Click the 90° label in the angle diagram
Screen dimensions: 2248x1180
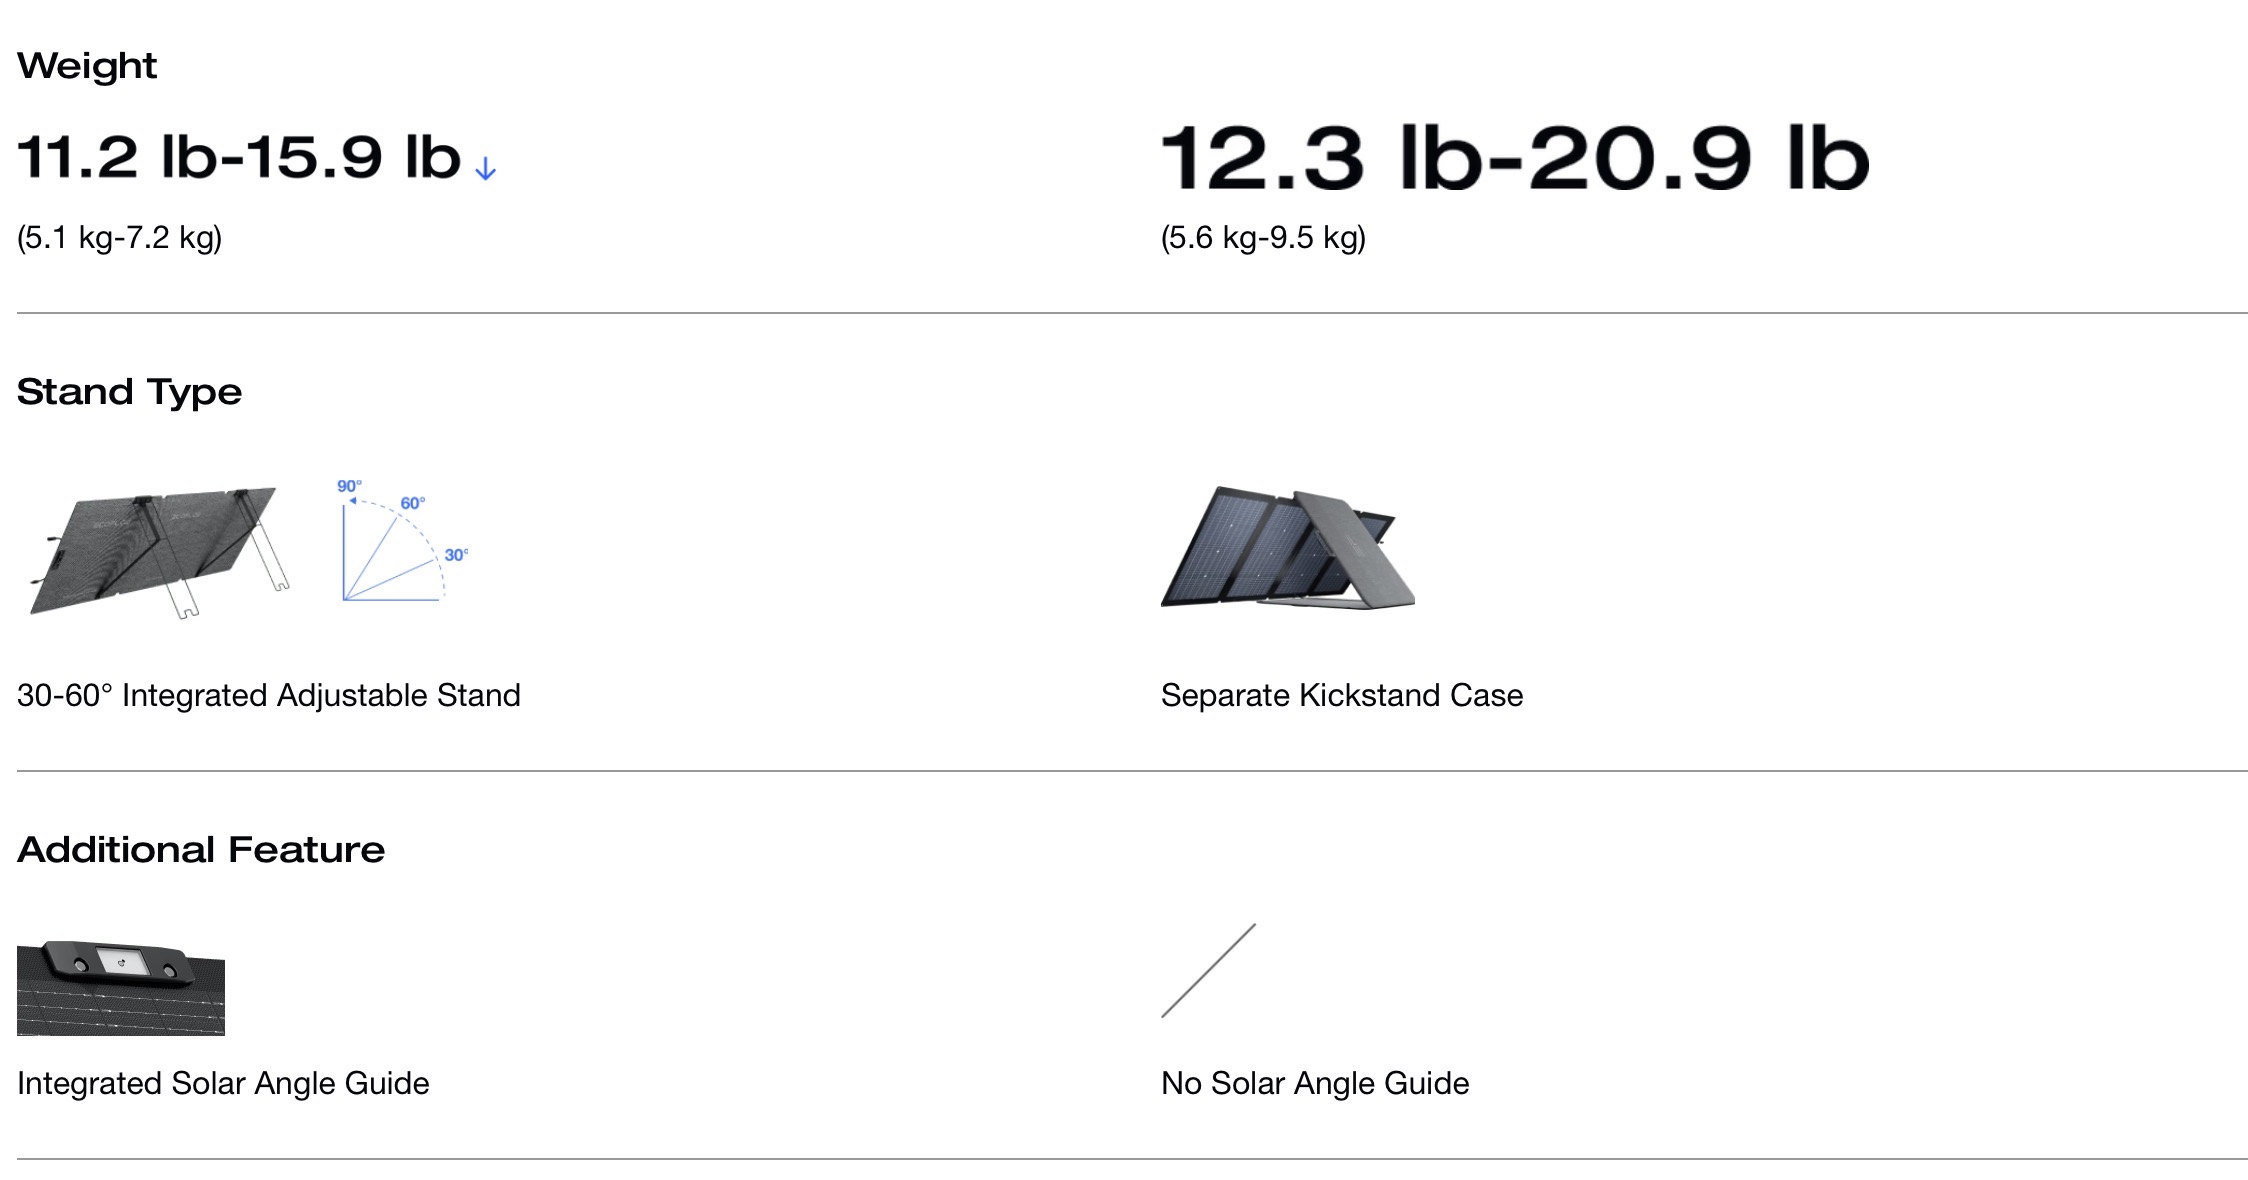349,486
